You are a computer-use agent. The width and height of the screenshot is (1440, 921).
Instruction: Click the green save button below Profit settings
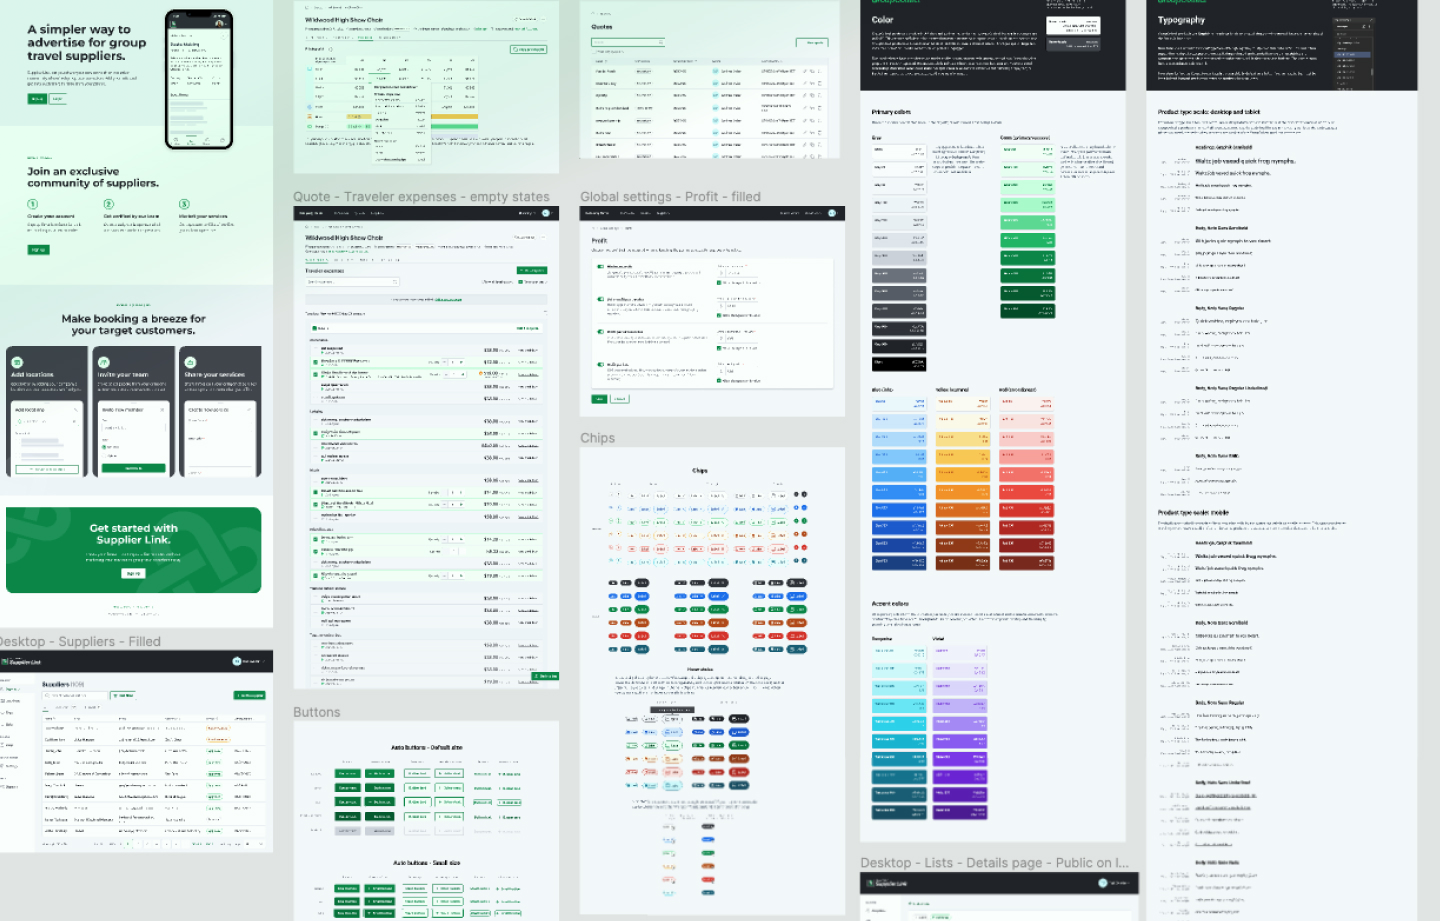click(600, 399)
